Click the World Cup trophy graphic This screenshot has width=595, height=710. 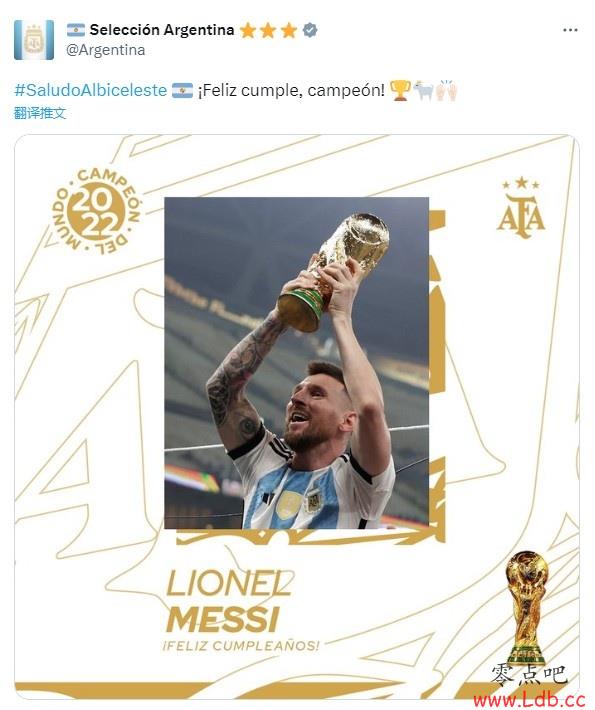527,608
